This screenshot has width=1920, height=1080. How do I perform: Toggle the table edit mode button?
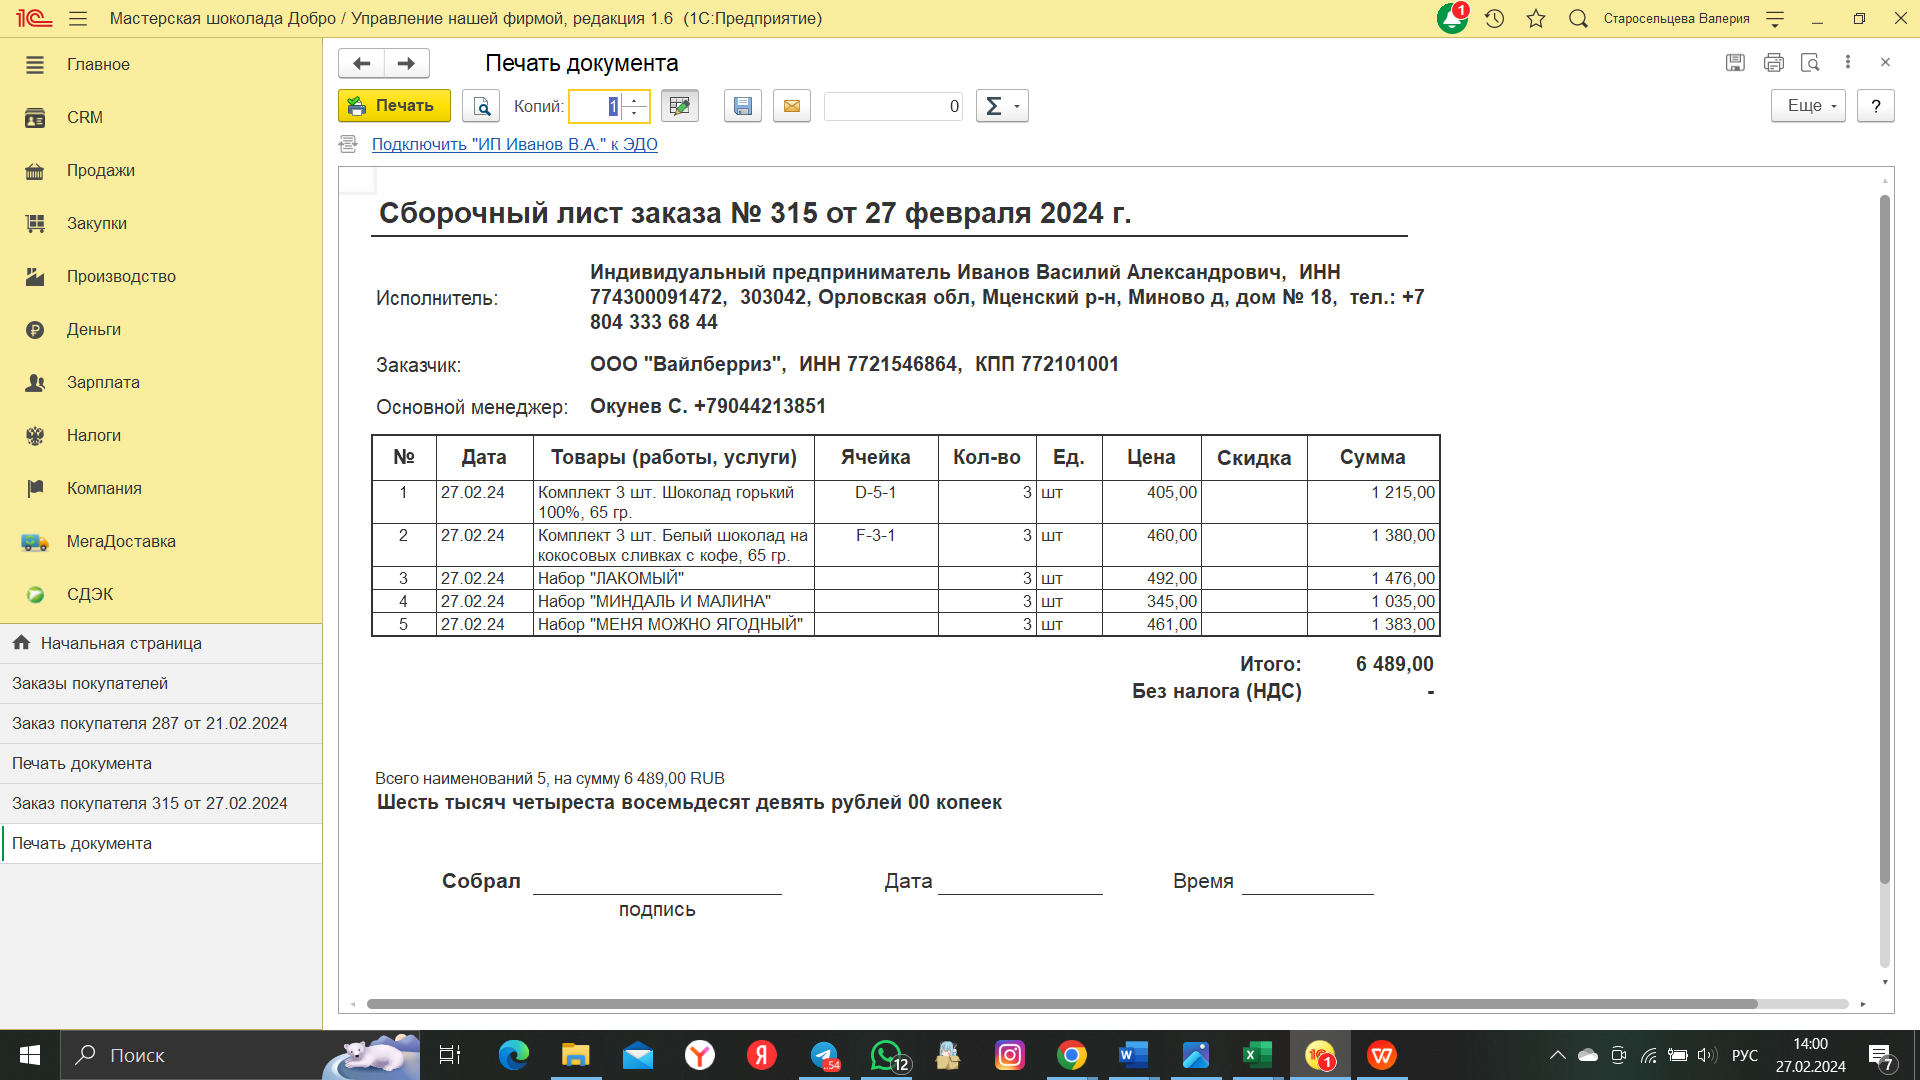tap(680, 106)
